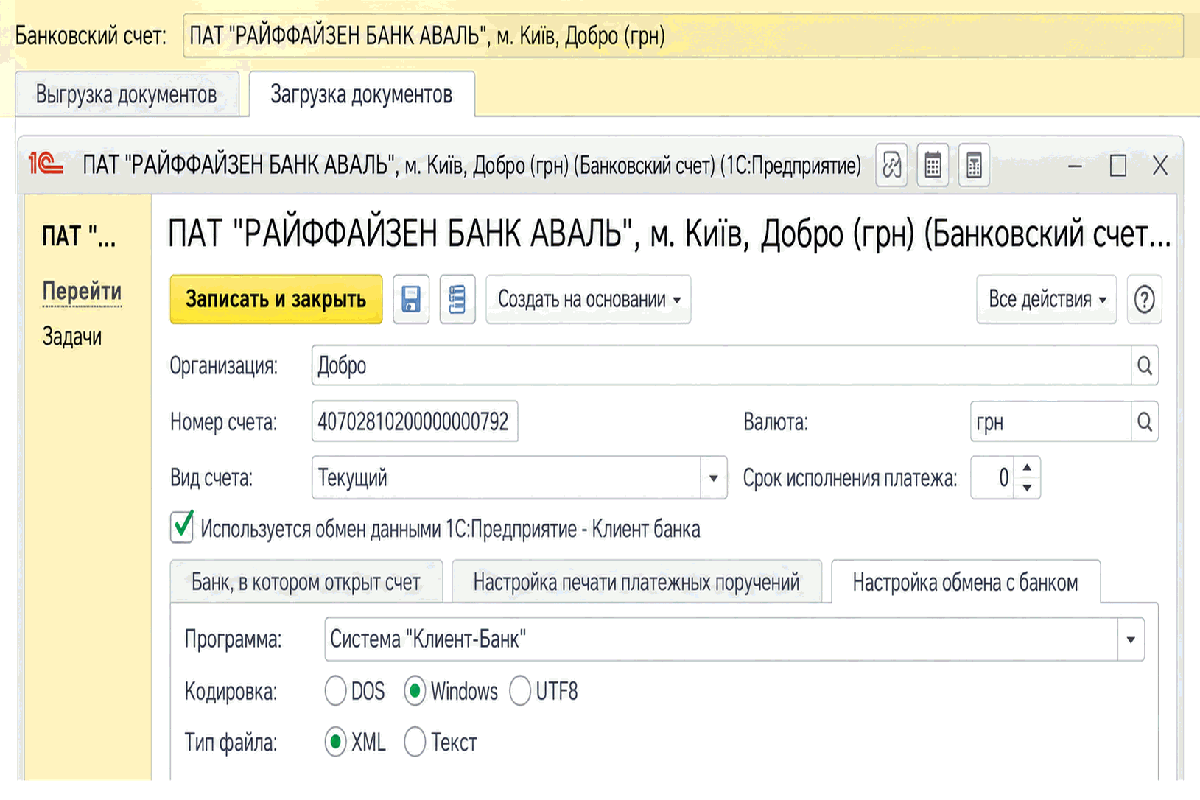Click the 1C logo icon in title bar

(45, 166)
